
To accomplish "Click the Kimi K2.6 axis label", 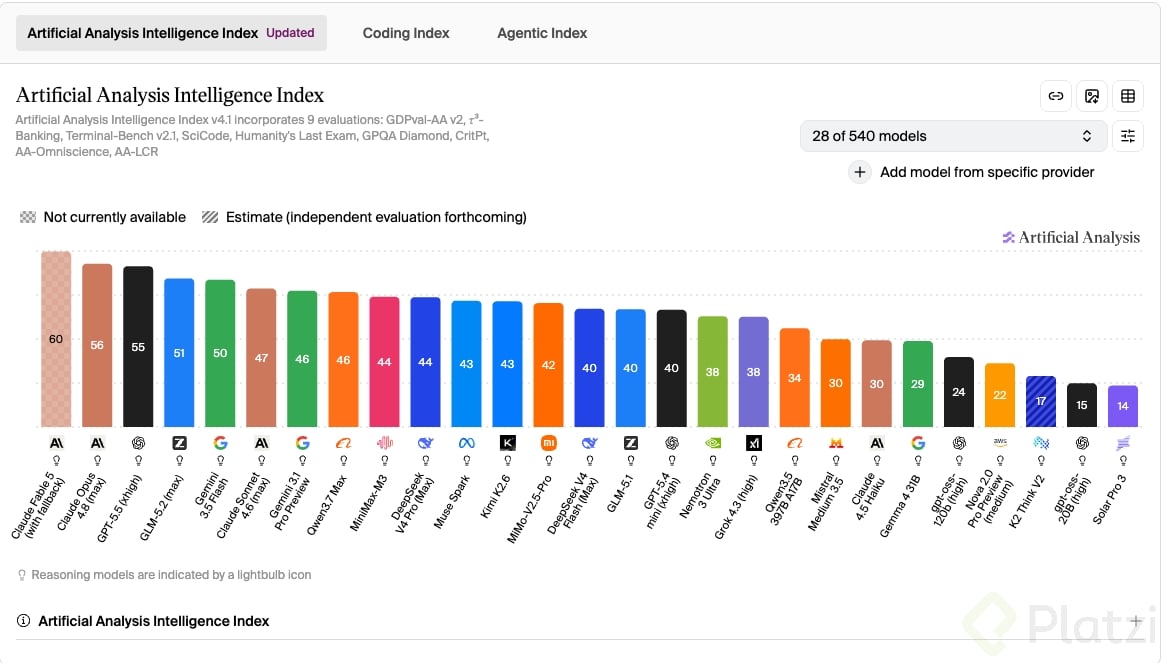I will tap(495, 496).
